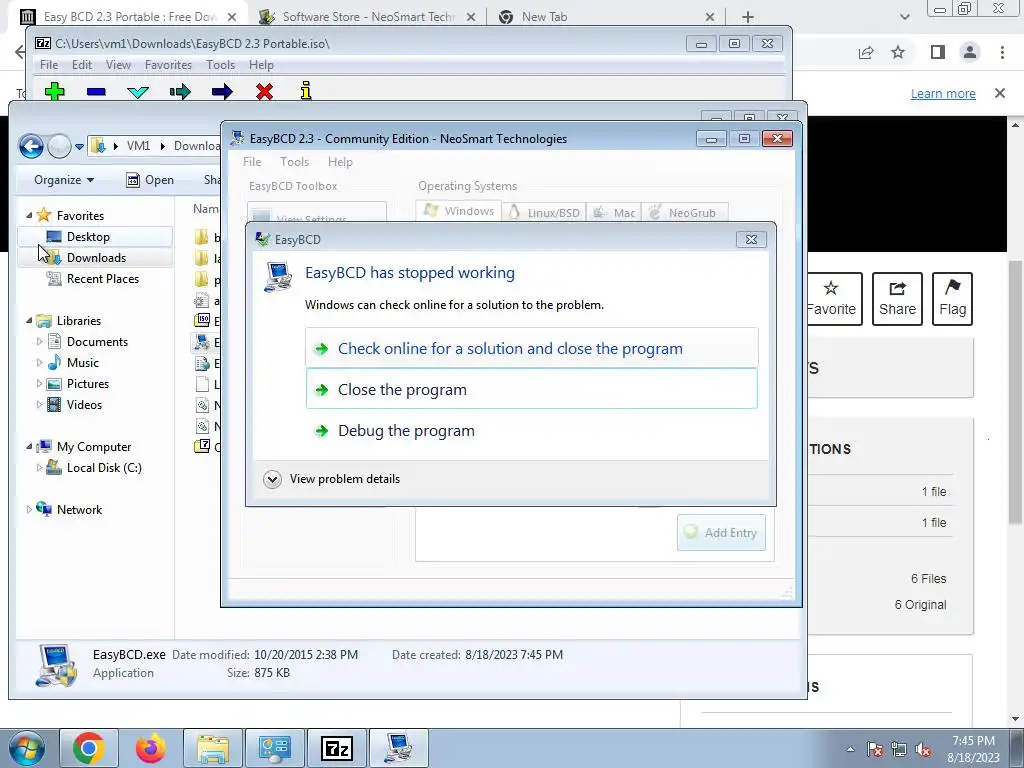Switch to Linux/BSD tab in EasyBCD
Screen dimensions: 1024x768
544,212
